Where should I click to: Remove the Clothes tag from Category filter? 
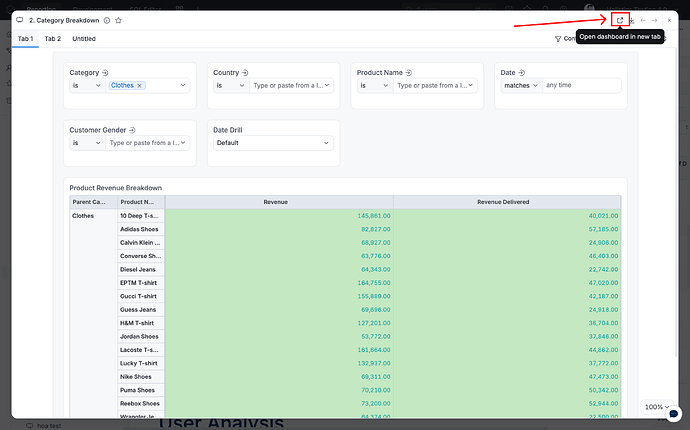pos(140,86)
